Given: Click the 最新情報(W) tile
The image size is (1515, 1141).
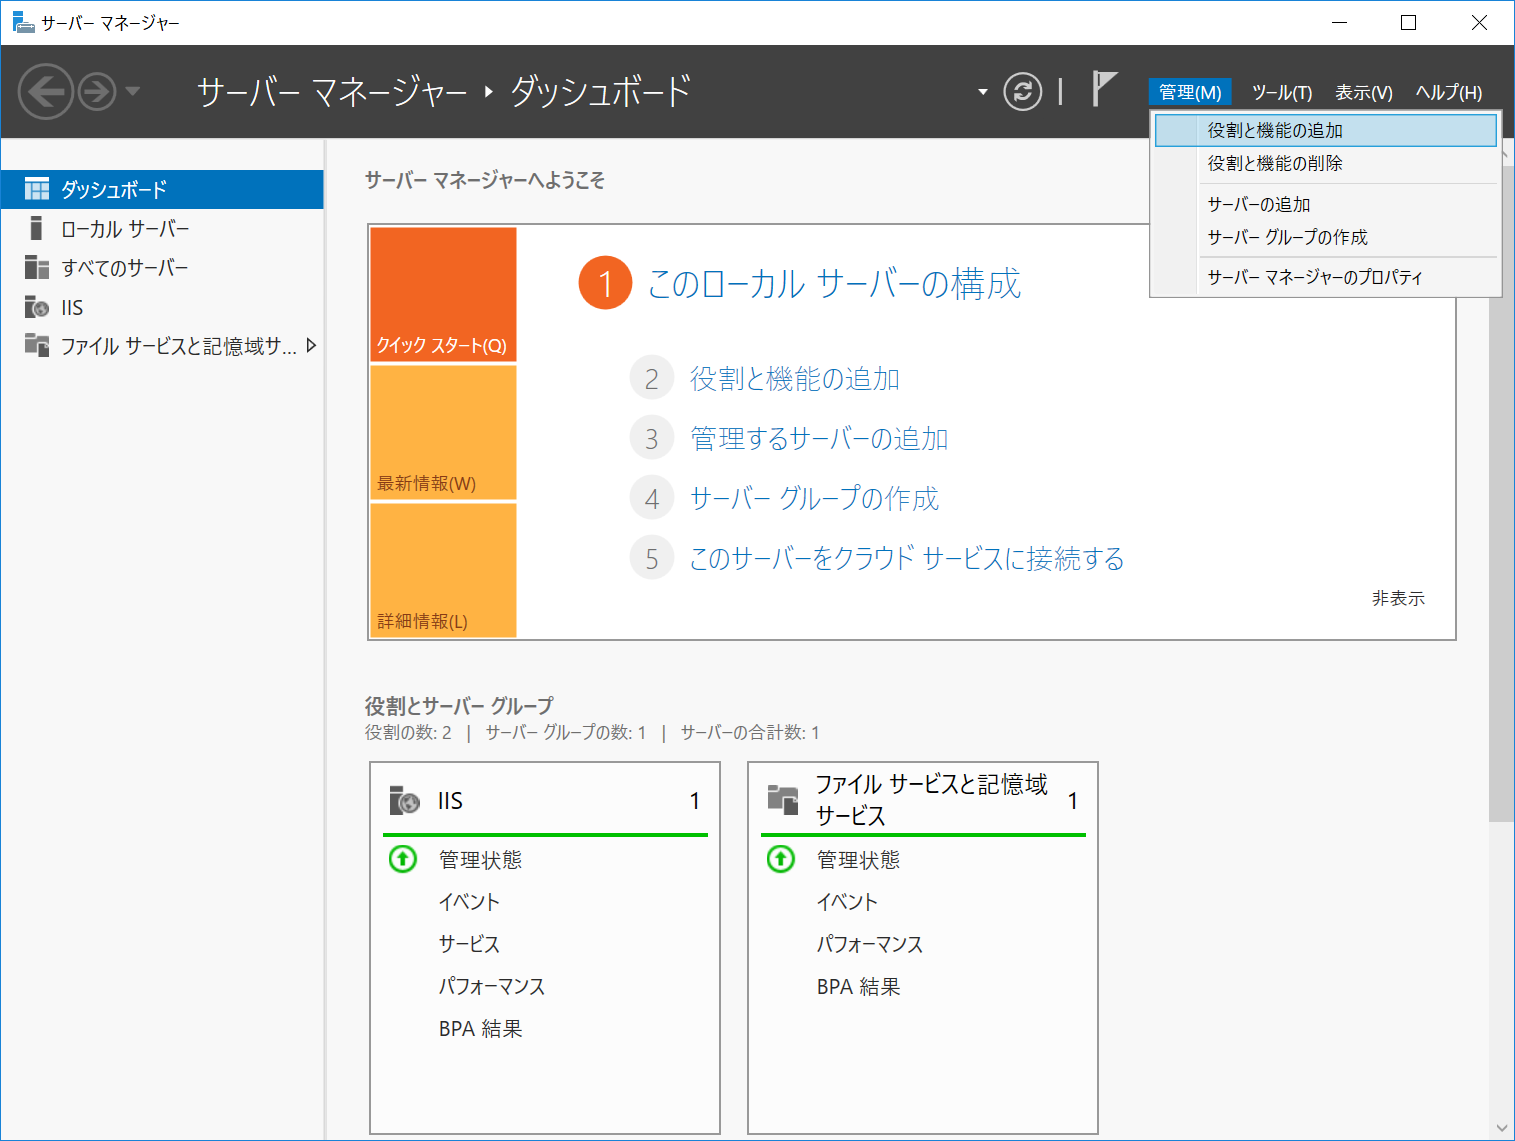Looking at the screenshot, I should [443, 432].
